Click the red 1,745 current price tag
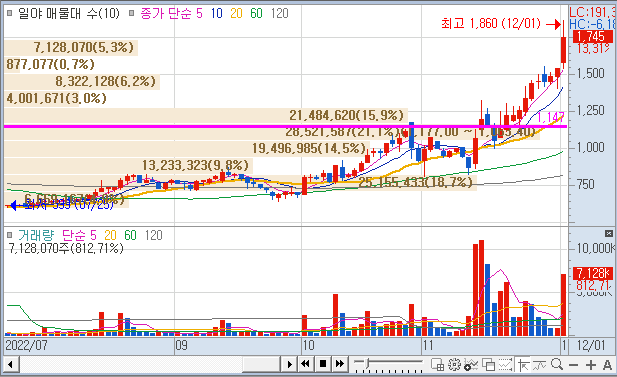The image size is (617, 377). (592, 37)
